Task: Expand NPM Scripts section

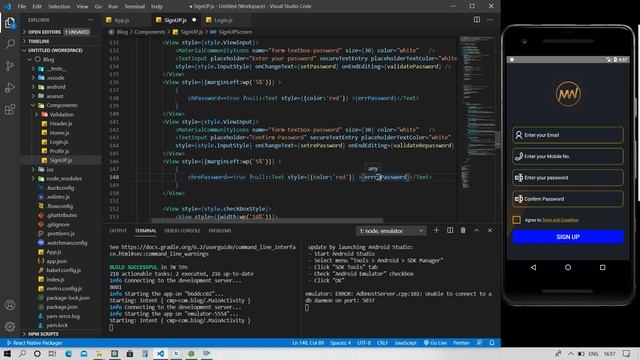Action: [60, 334]
